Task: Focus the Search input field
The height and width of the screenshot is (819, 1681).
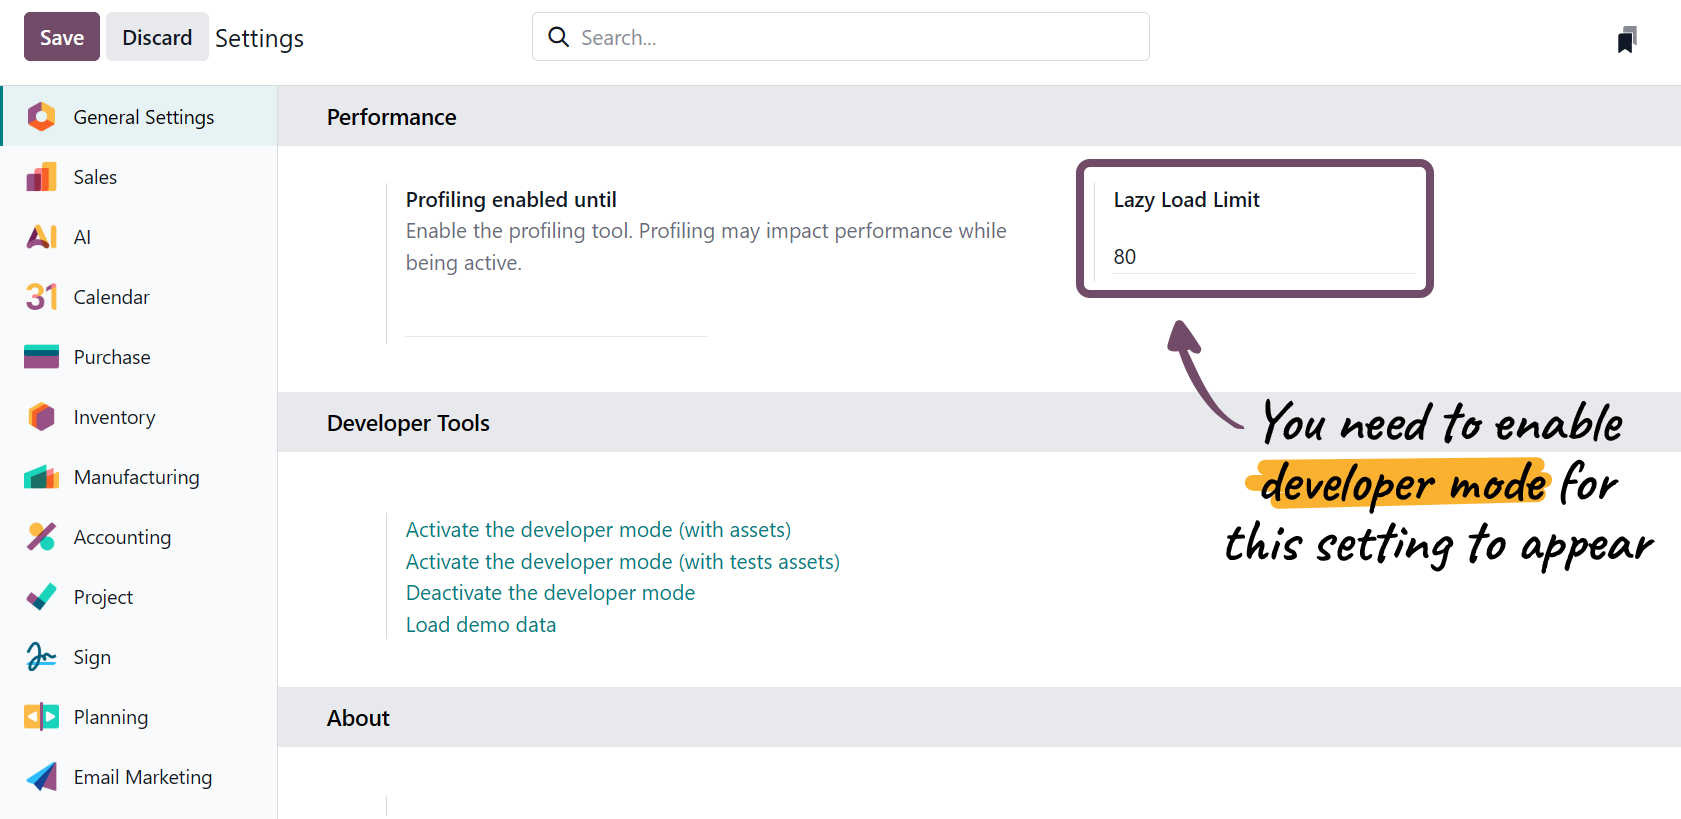Action: tap(841, 37)
